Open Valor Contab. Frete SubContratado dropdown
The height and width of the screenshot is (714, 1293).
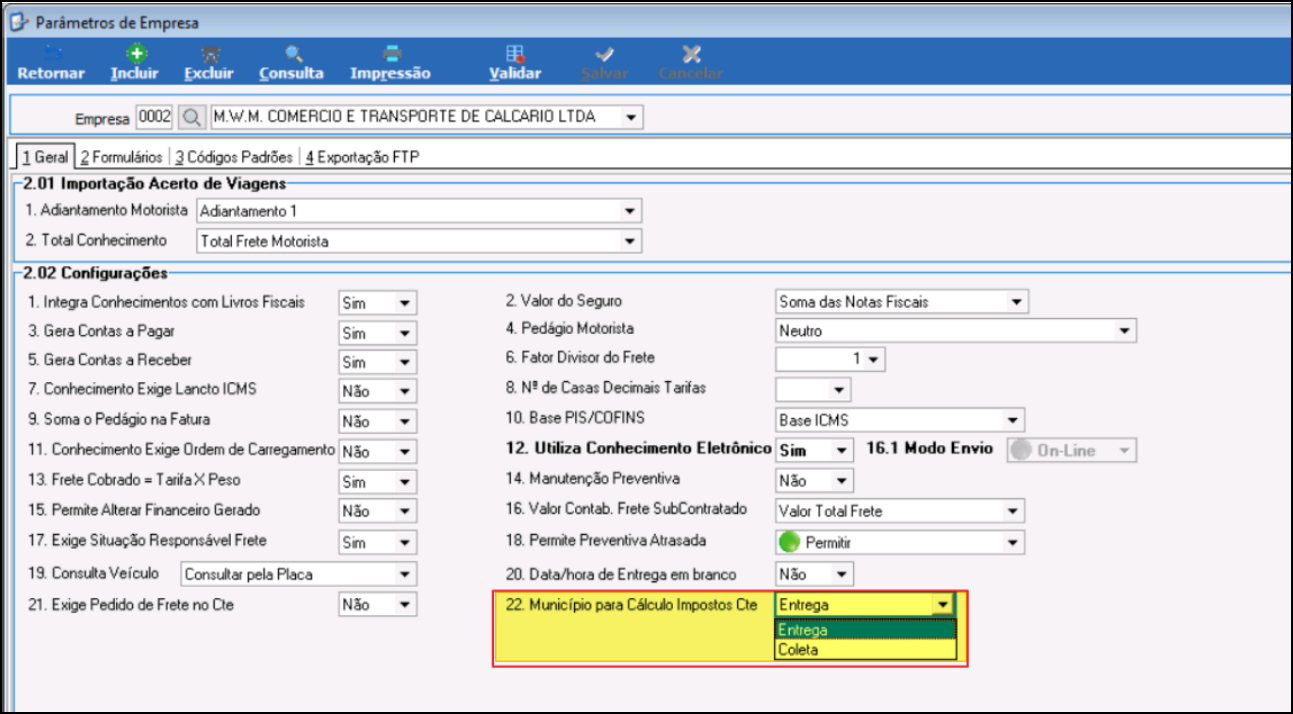click(x=1013, y=511)
